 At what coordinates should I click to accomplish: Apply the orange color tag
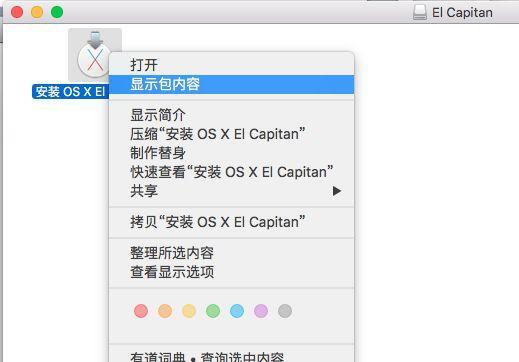[165, 311]
